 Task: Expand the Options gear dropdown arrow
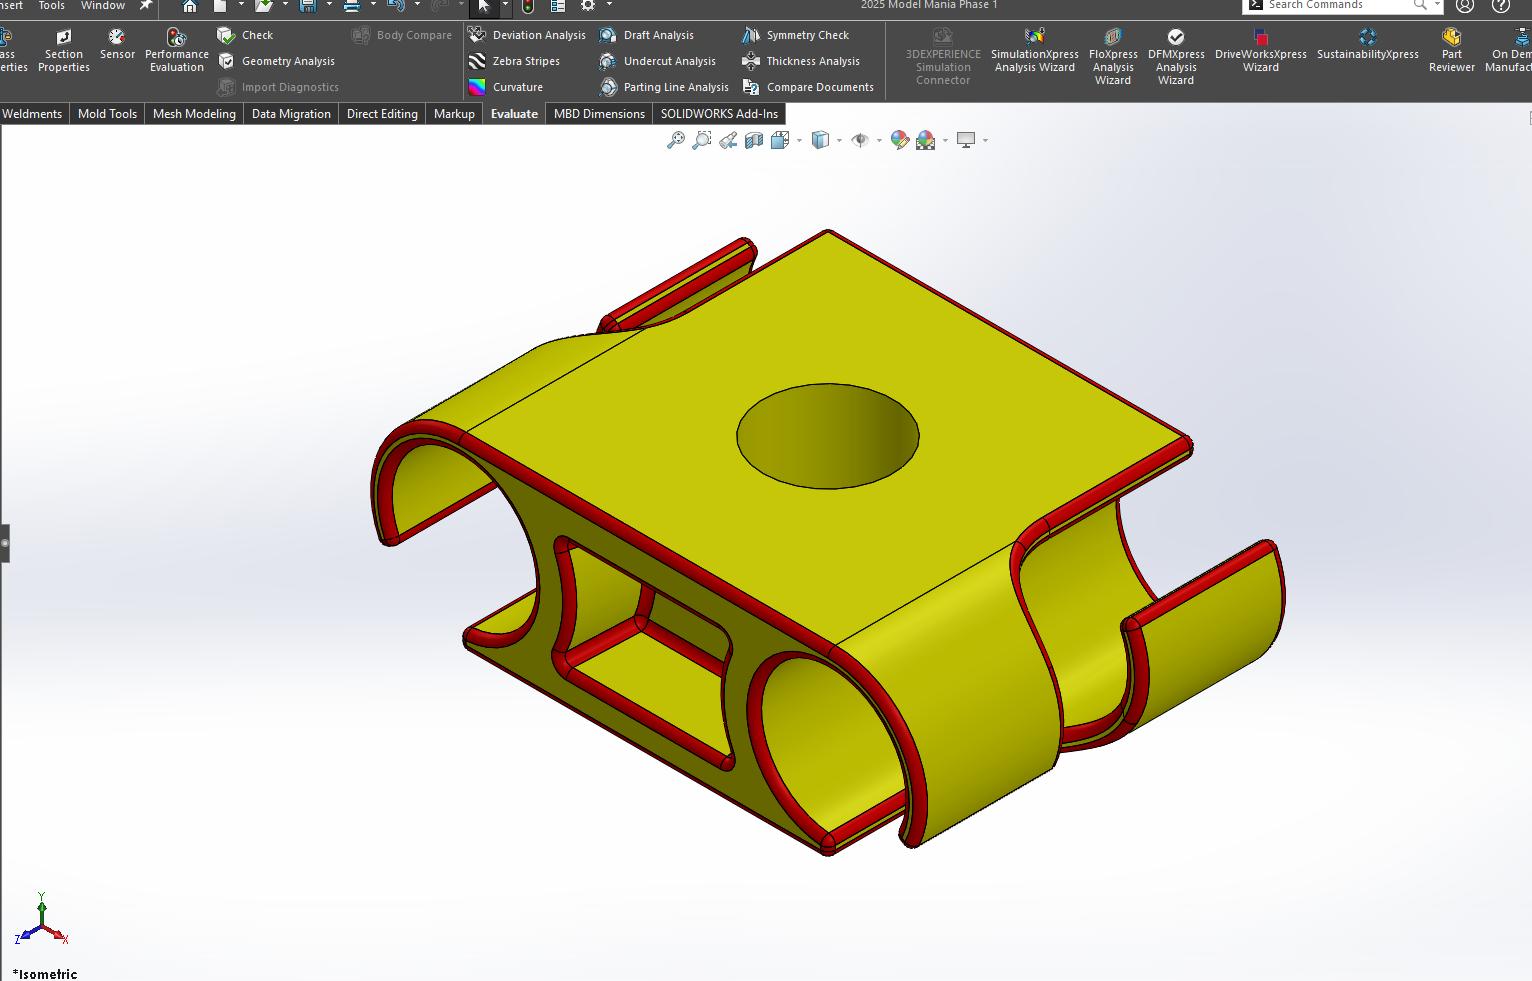(609, 5)
